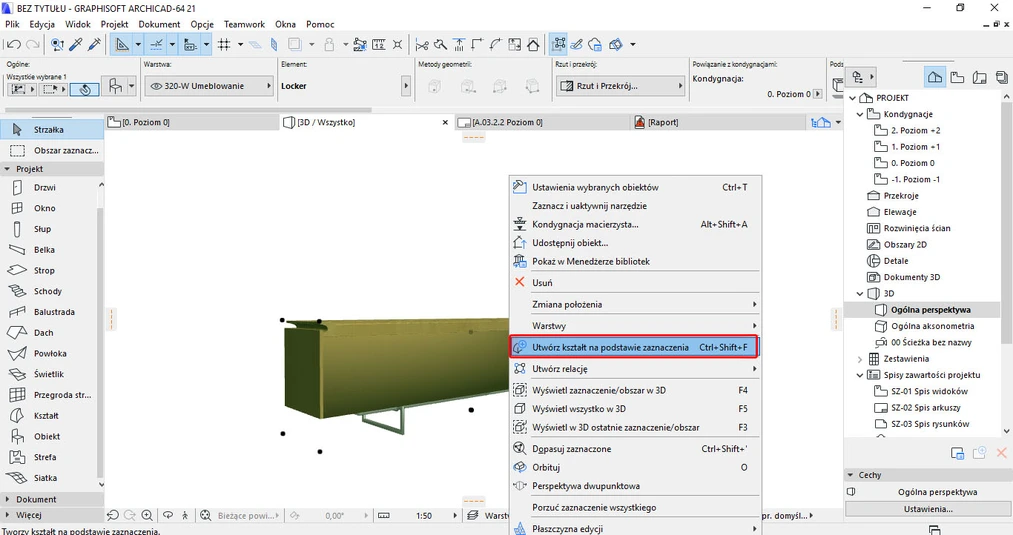This screenshot has width=1013, height=535.
Task: Click the inject parameters syringe icon
Action: [94, 45]
